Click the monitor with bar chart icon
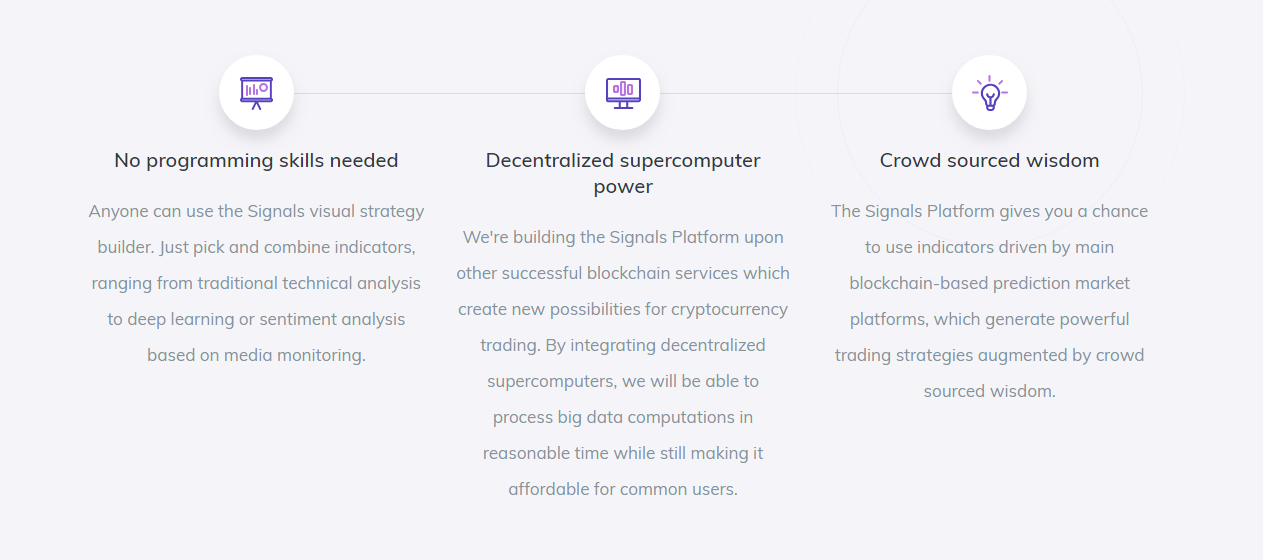The height and width of the screenshot is (560, 1263). point(623,93)
